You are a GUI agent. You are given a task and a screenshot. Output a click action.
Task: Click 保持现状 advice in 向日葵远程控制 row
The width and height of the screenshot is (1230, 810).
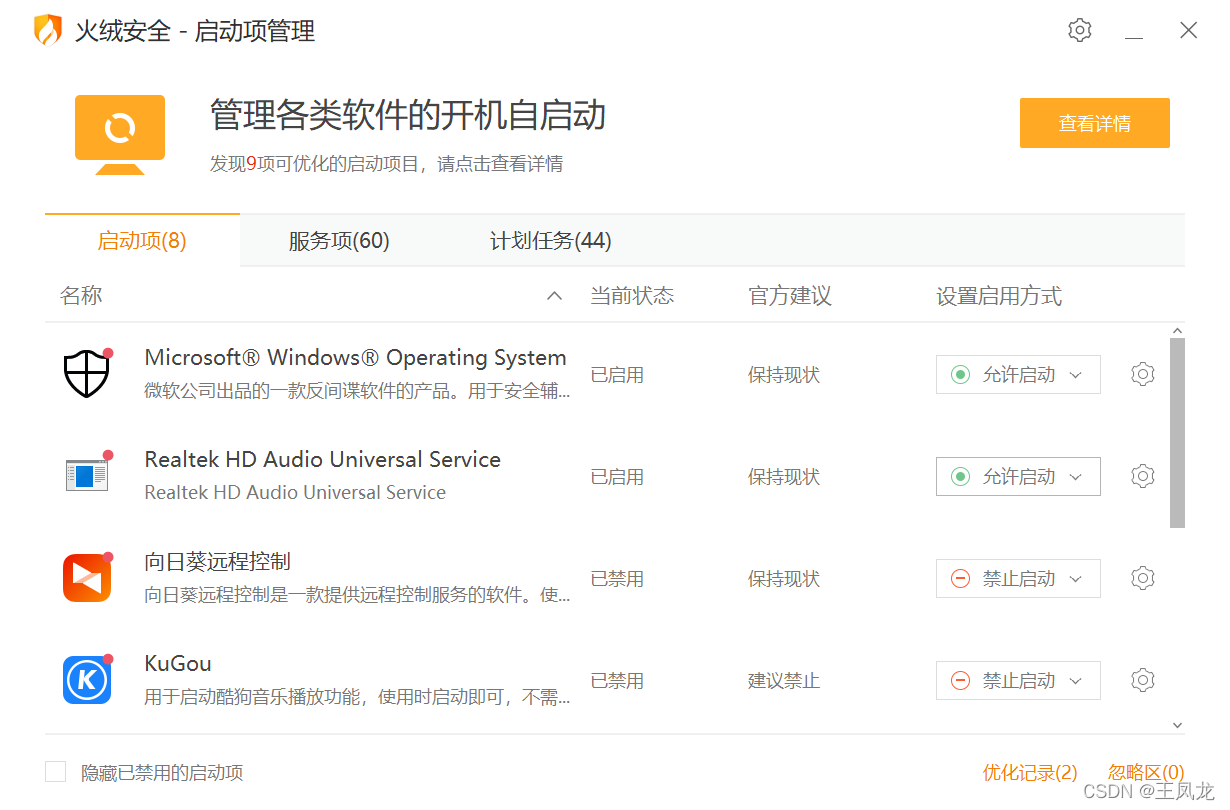[x=784, y=579]
